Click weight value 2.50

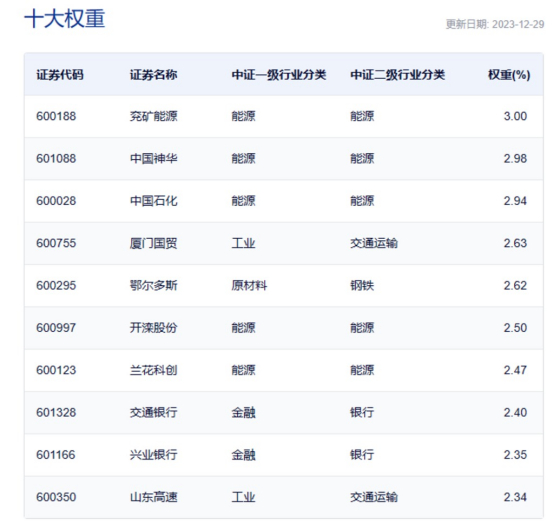(x=515, y=328)
